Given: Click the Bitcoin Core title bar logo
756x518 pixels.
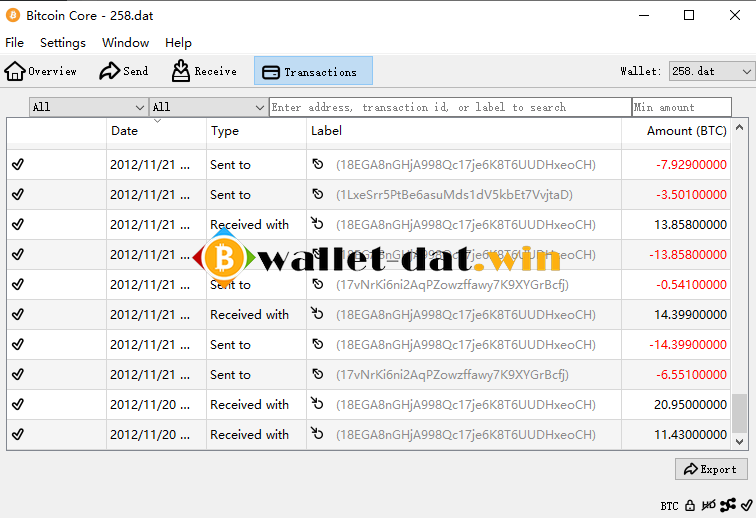Looking at the screenshot, I should [13, 15].
